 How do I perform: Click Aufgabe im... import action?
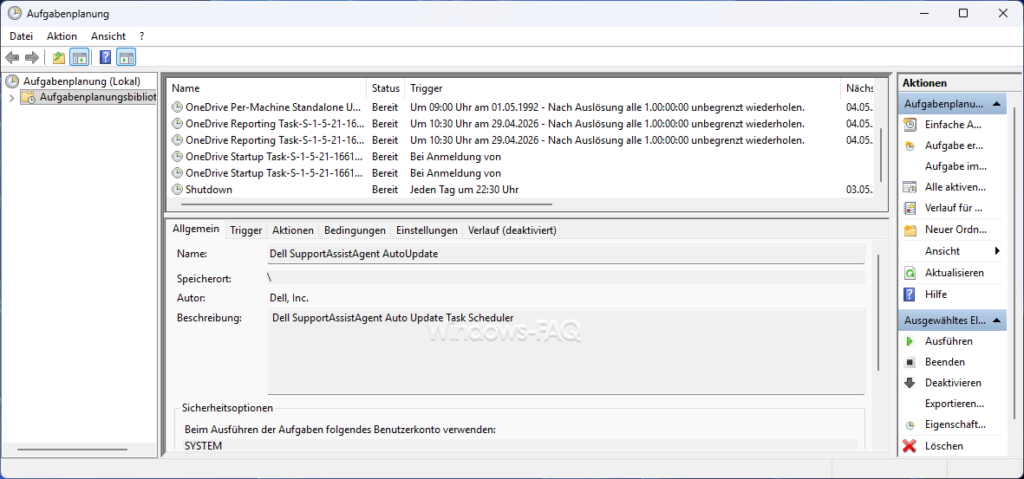point(955,166)
